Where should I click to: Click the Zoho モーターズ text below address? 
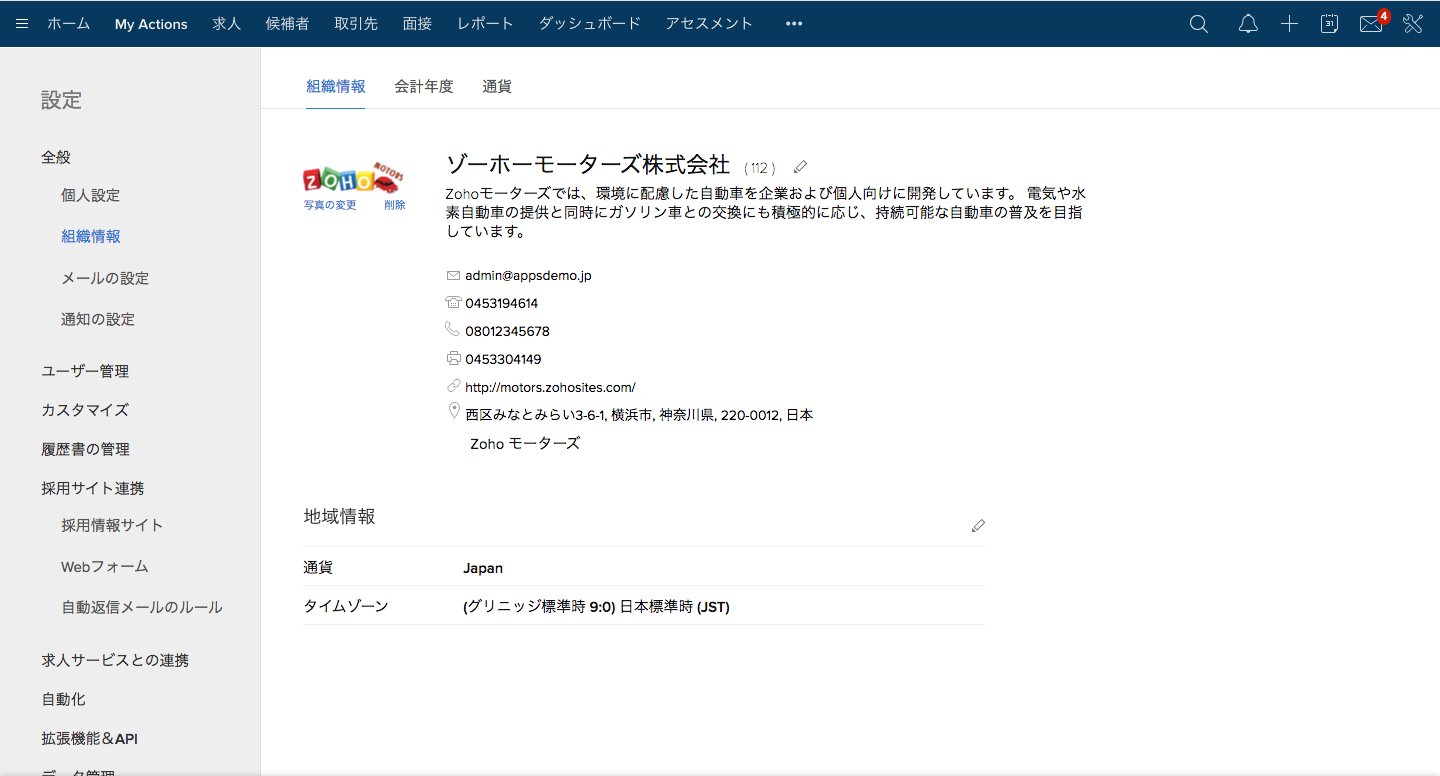tap(525, 443)
